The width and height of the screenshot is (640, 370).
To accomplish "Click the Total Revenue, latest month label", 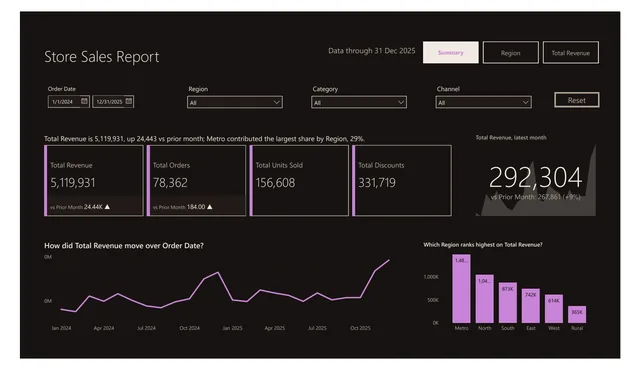I will click(511, 137).
